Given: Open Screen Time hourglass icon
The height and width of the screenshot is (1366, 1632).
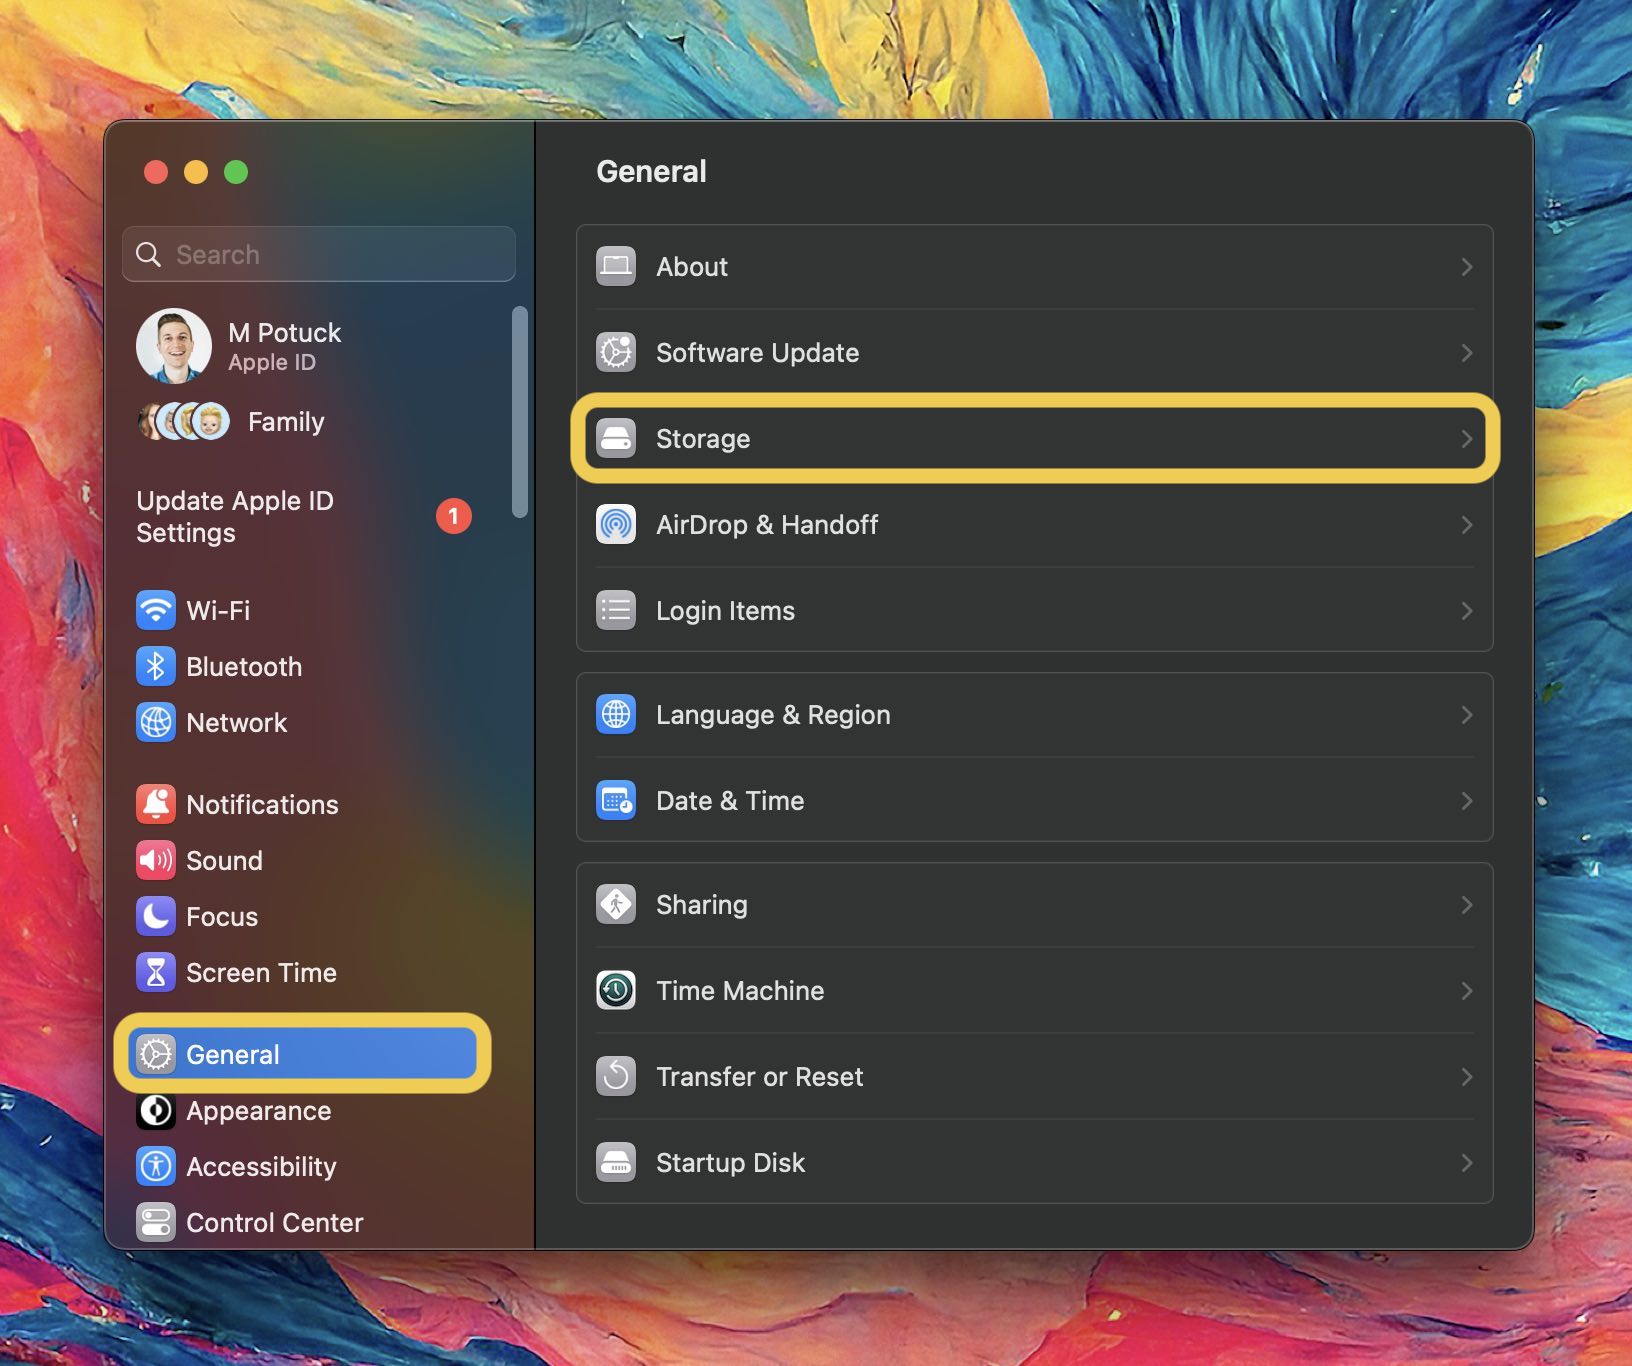Looking at the screenshot, I should [155, 972].
